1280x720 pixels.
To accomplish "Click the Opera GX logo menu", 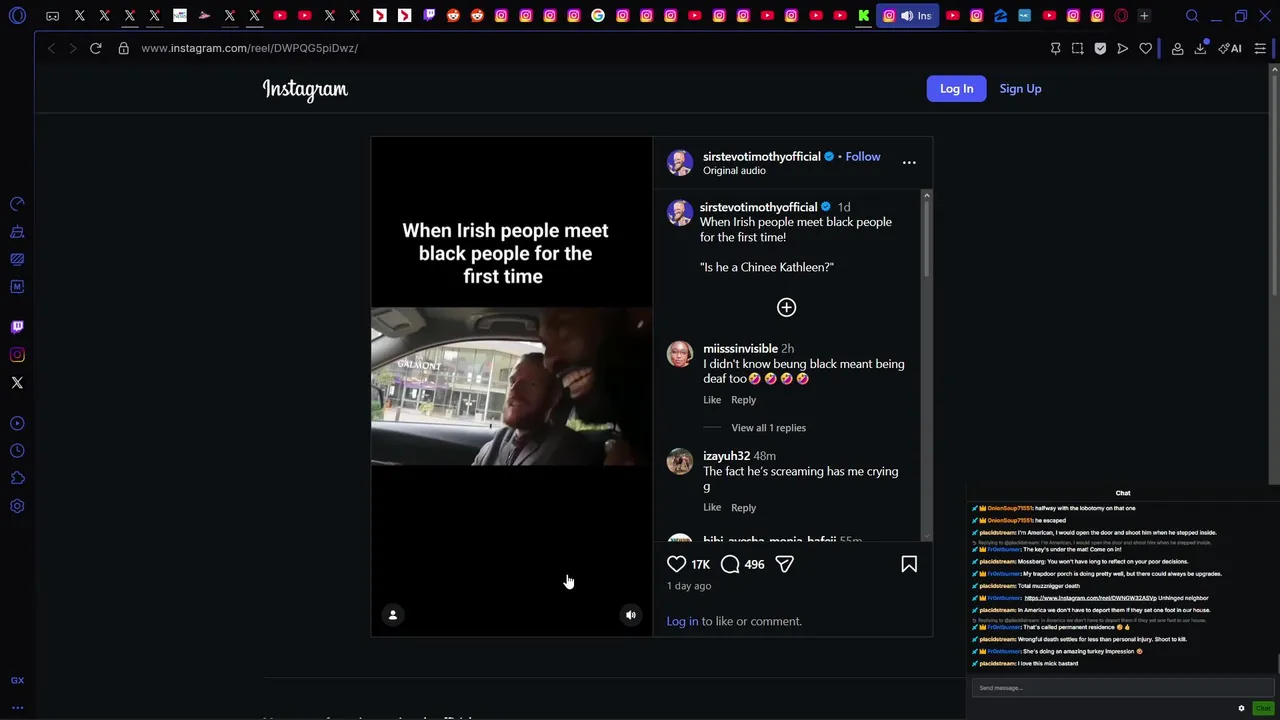I will click(x=17, y=16).
